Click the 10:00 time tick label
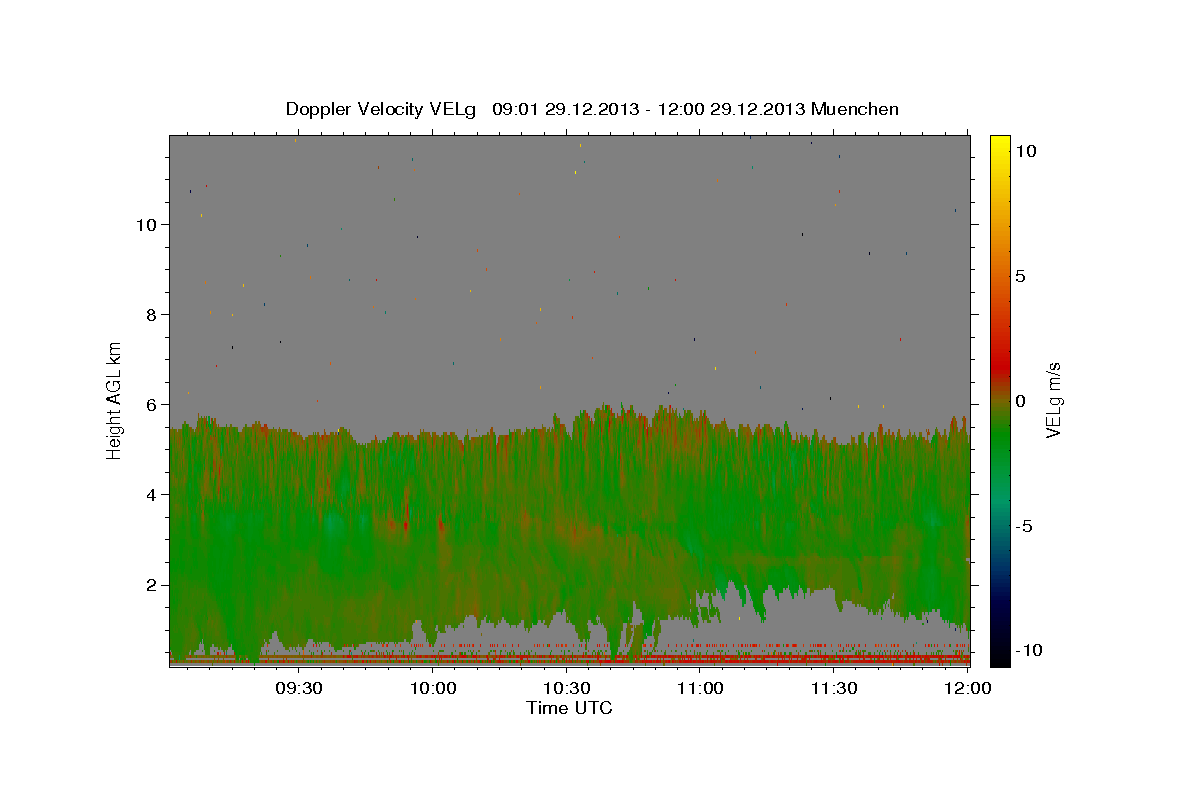Viewport: 1200px width, 800px height. 433,688
